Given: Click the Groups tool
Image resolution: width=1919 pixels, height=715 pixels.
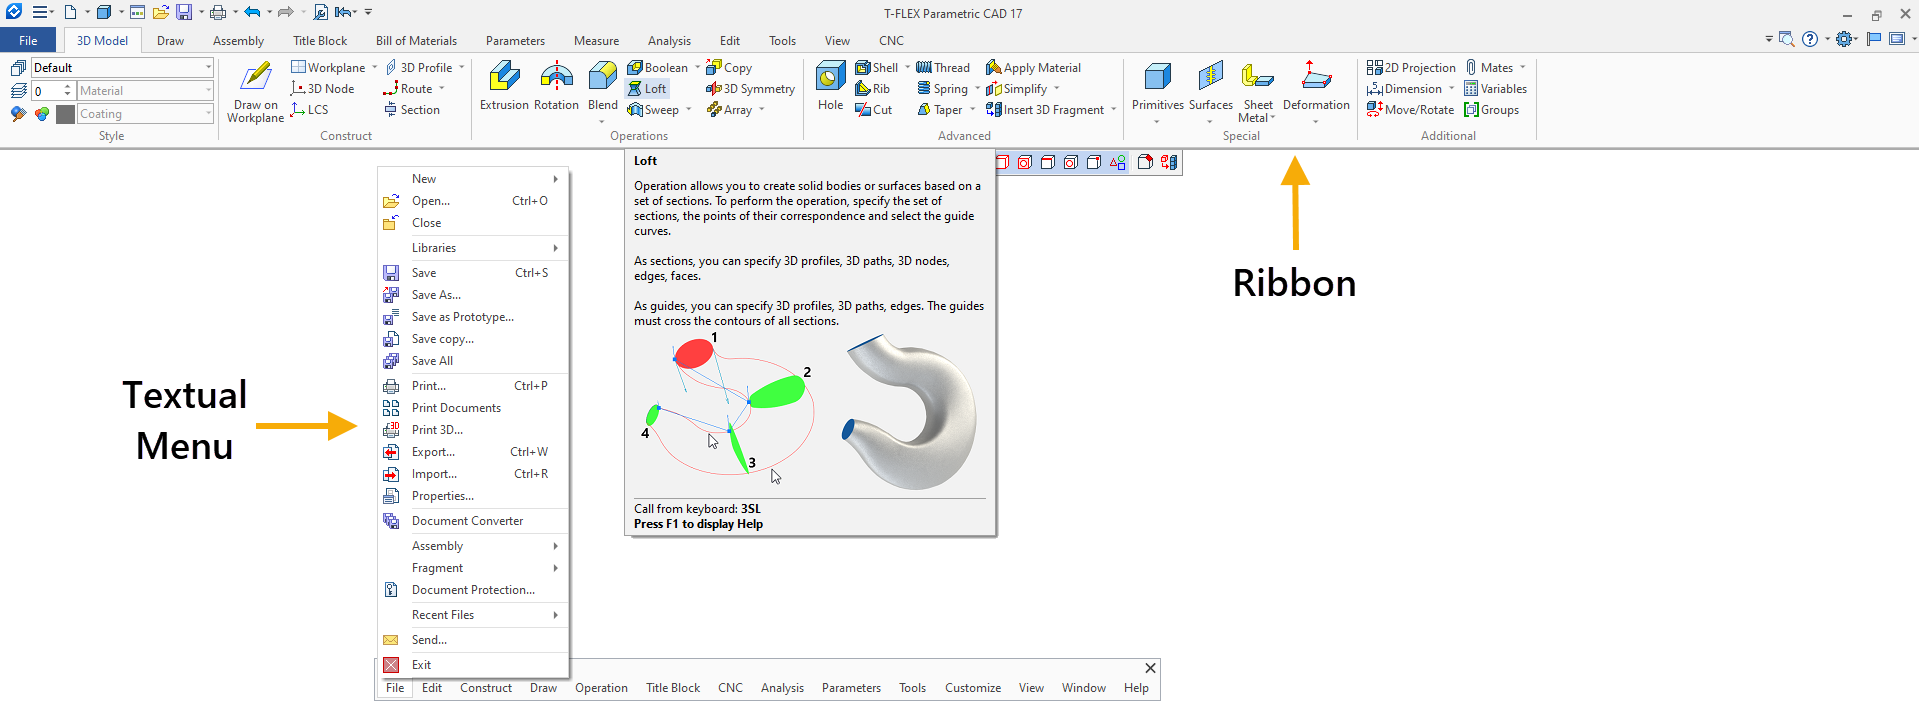Looking at the screenshot, I should click(x=1491, y=110).
